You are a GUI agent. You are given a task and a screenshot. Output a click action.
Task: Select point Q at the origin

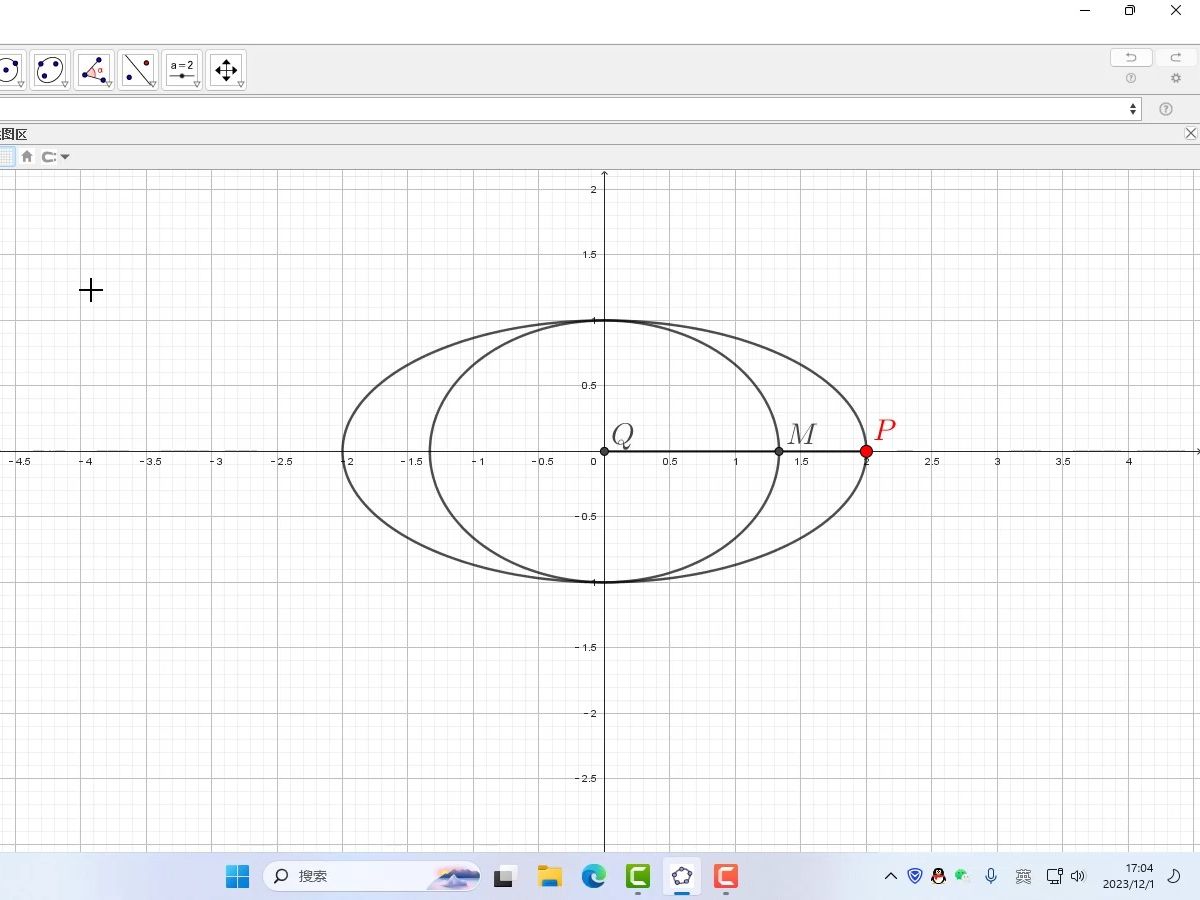(x=604, y=451)
